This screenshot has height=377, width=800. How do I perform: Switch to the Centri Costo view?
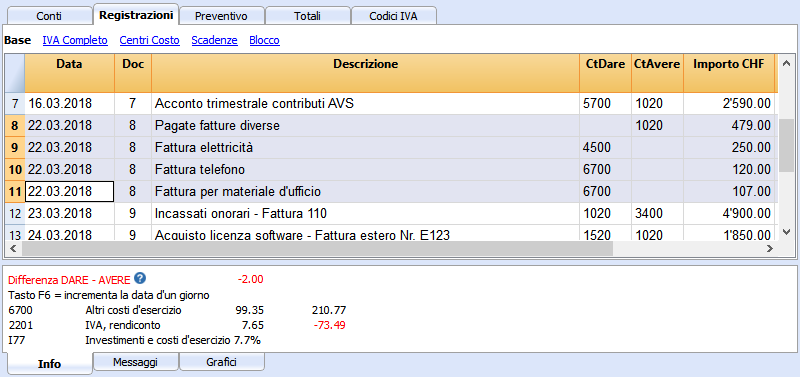(149, 40)
